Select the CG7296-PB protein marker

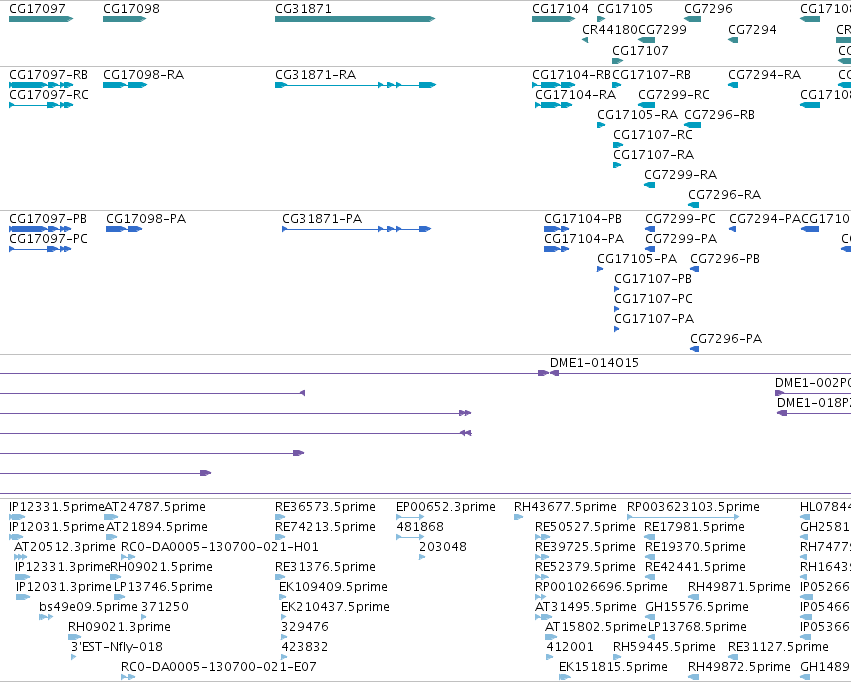coord(695,269)
